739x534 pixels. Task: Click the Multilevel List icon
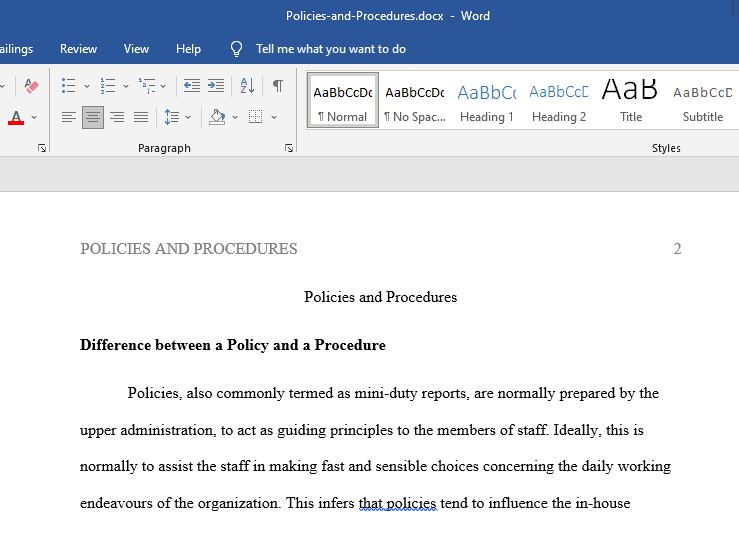click(147, 86)
